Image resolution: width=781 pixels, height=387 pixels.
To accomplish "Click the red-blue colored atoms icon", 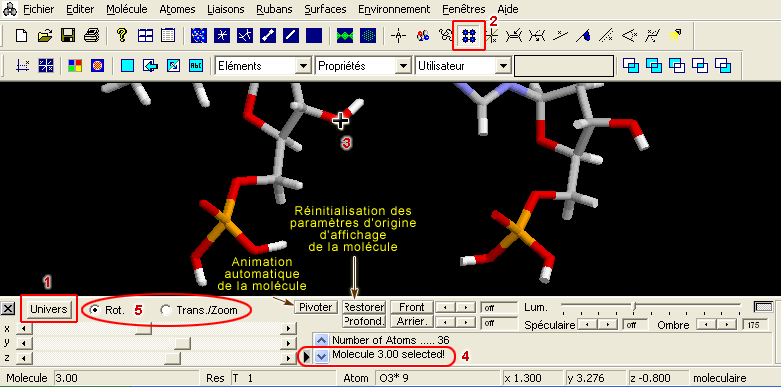I will [423, 35].
